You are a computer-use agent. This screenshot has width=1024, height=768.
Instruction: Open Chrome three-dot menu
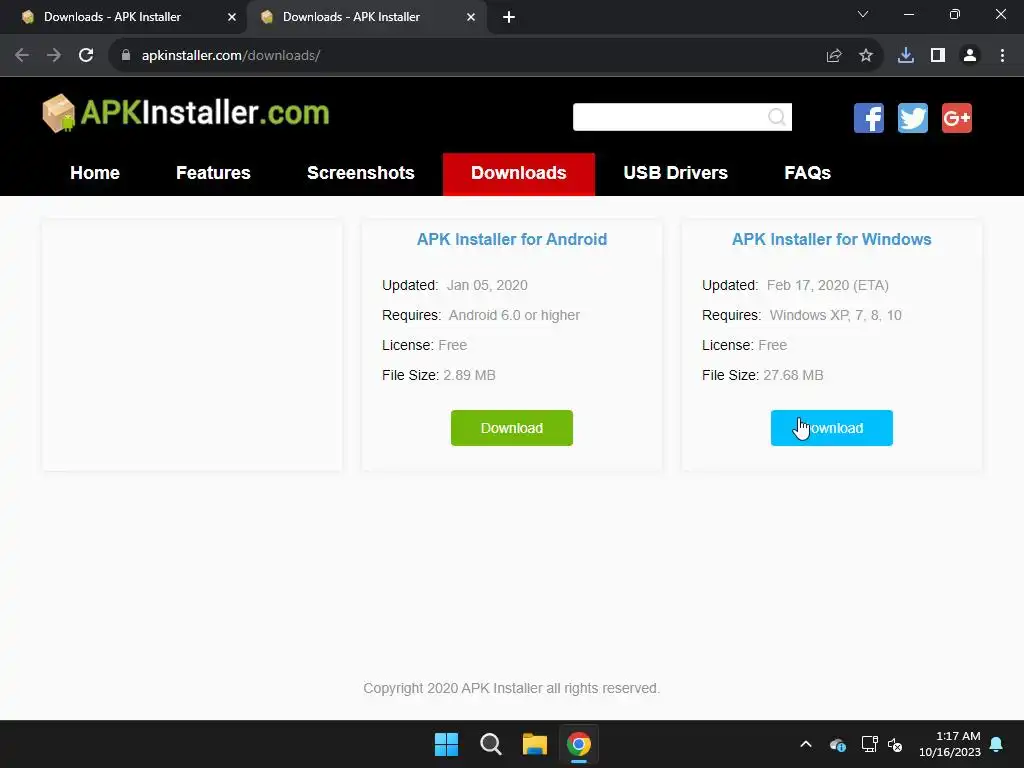(1002, 56)
